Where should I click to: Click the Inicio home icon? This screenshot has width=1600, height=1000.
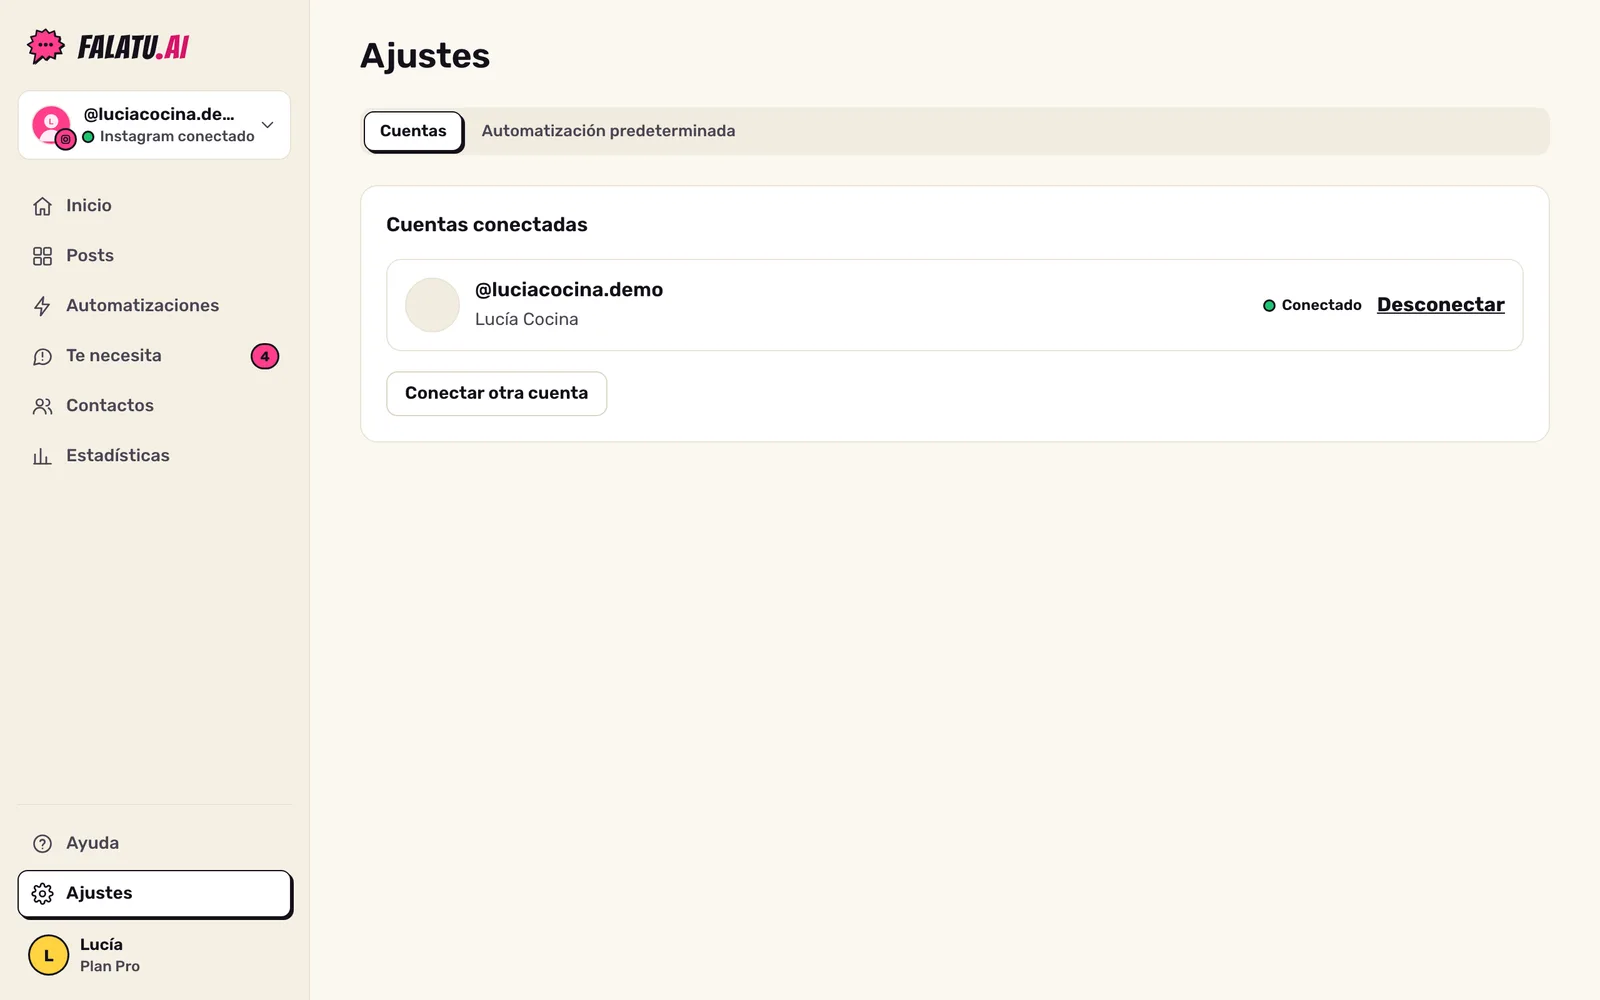pos(42,206)
